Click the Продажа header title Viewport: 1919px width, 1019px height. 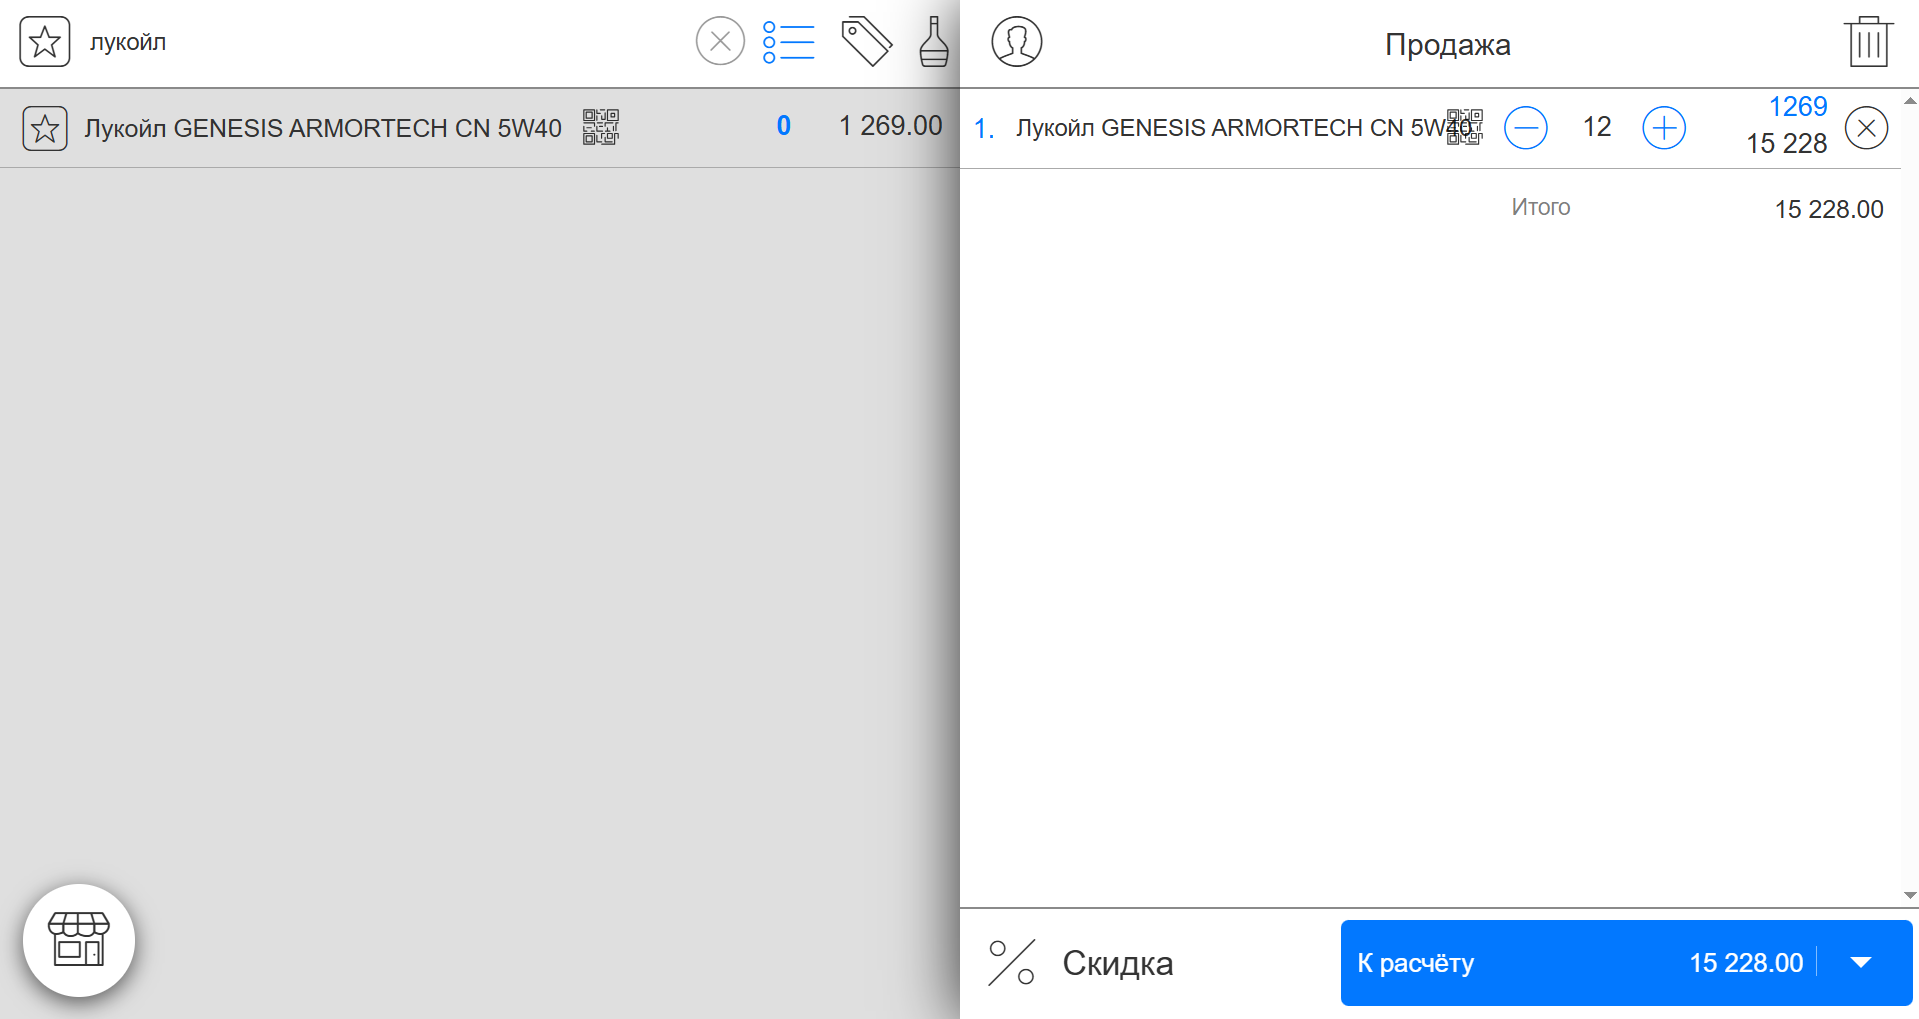pos(1447,45)
